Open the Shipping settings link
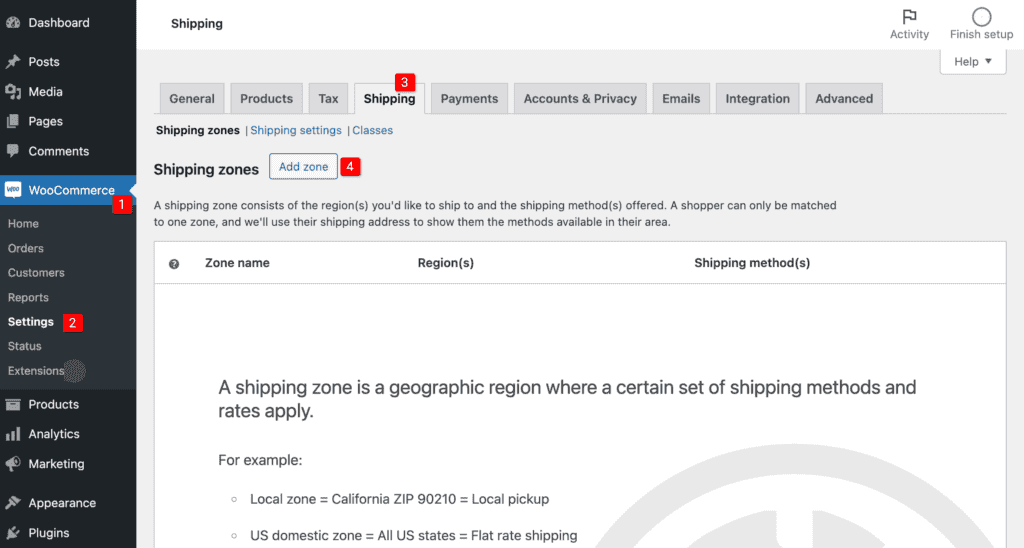 (296, 131)
